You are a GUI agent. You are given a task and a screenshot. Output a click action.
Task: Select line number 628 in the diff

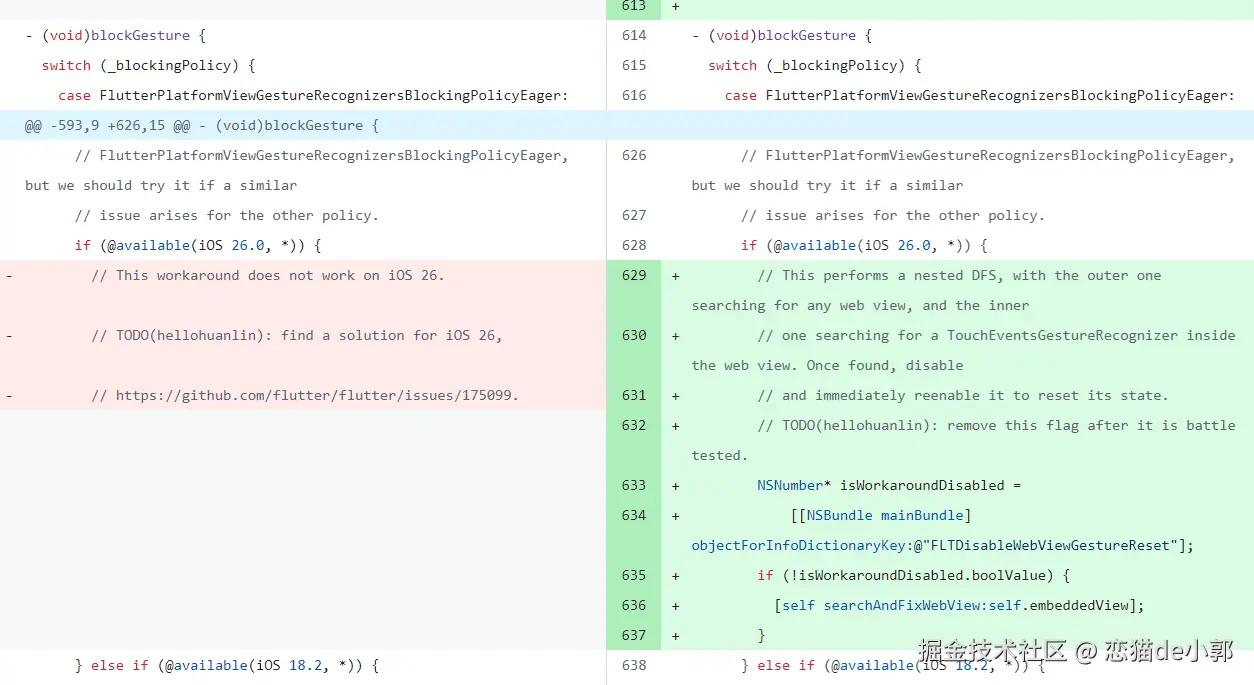[x=634, y=245]
